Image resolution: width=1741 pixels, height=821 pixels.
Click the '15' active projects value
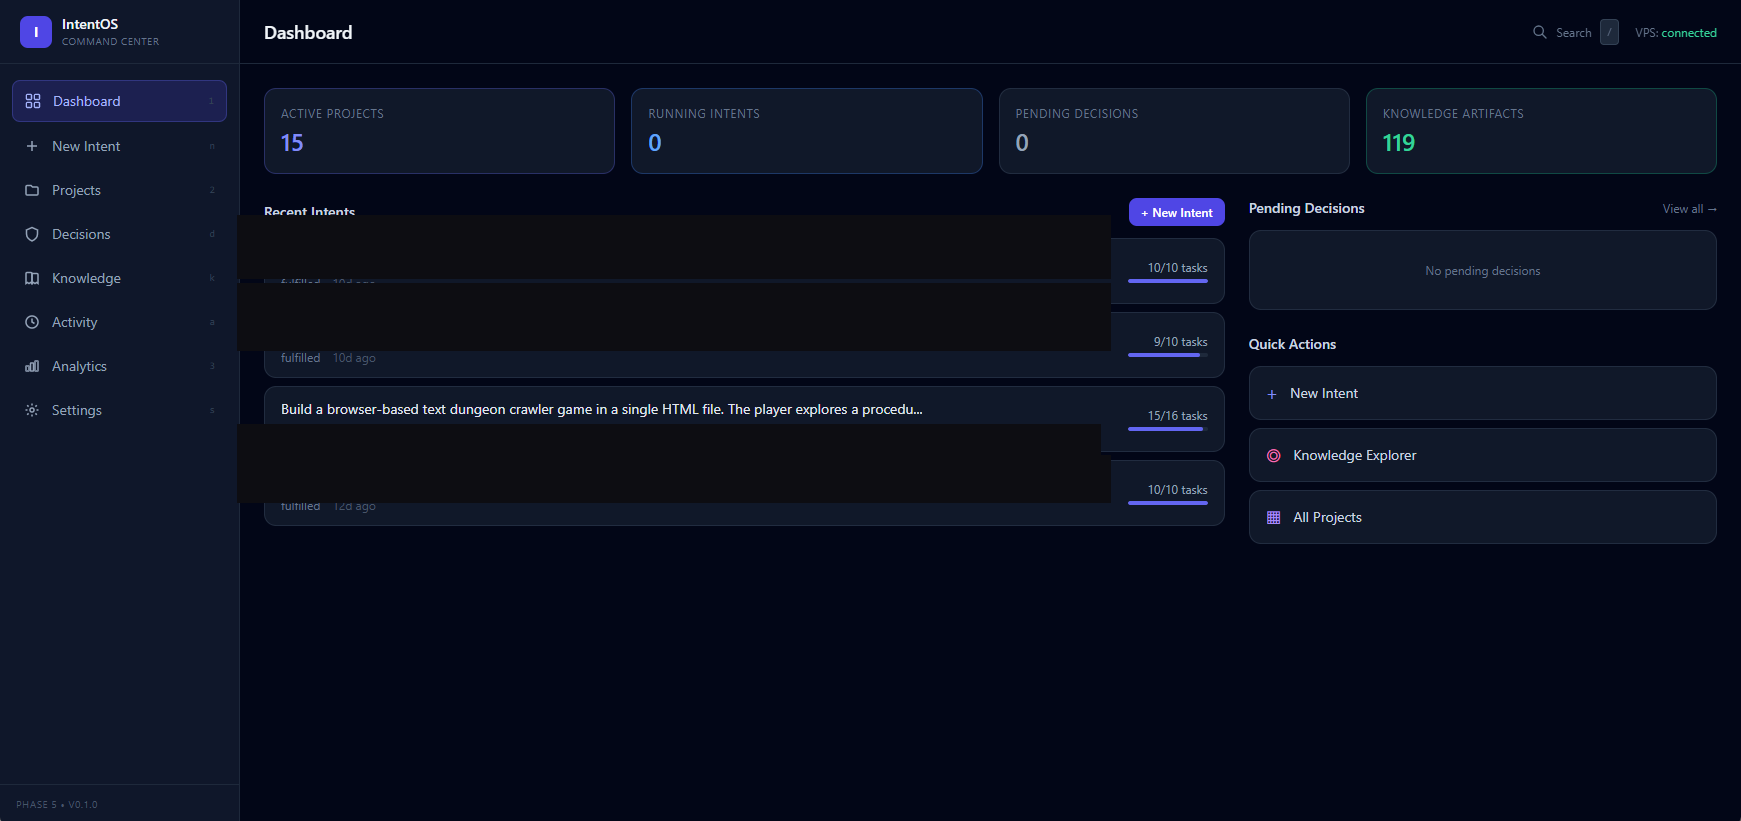[x=292, y=143]
